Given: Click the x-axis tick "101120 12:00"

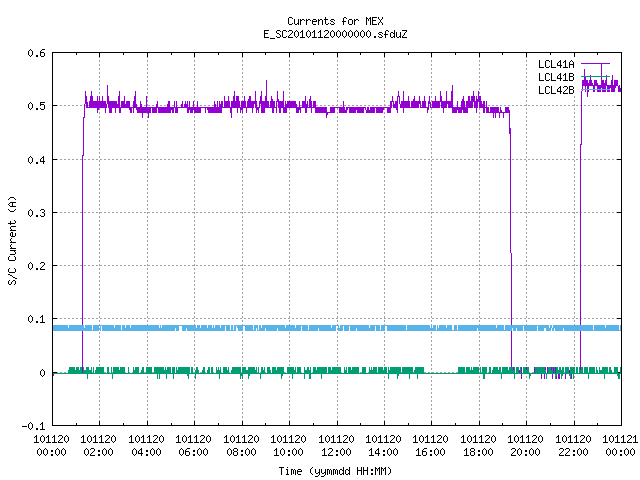Looking at the screenshot, I should coord(336,446).
